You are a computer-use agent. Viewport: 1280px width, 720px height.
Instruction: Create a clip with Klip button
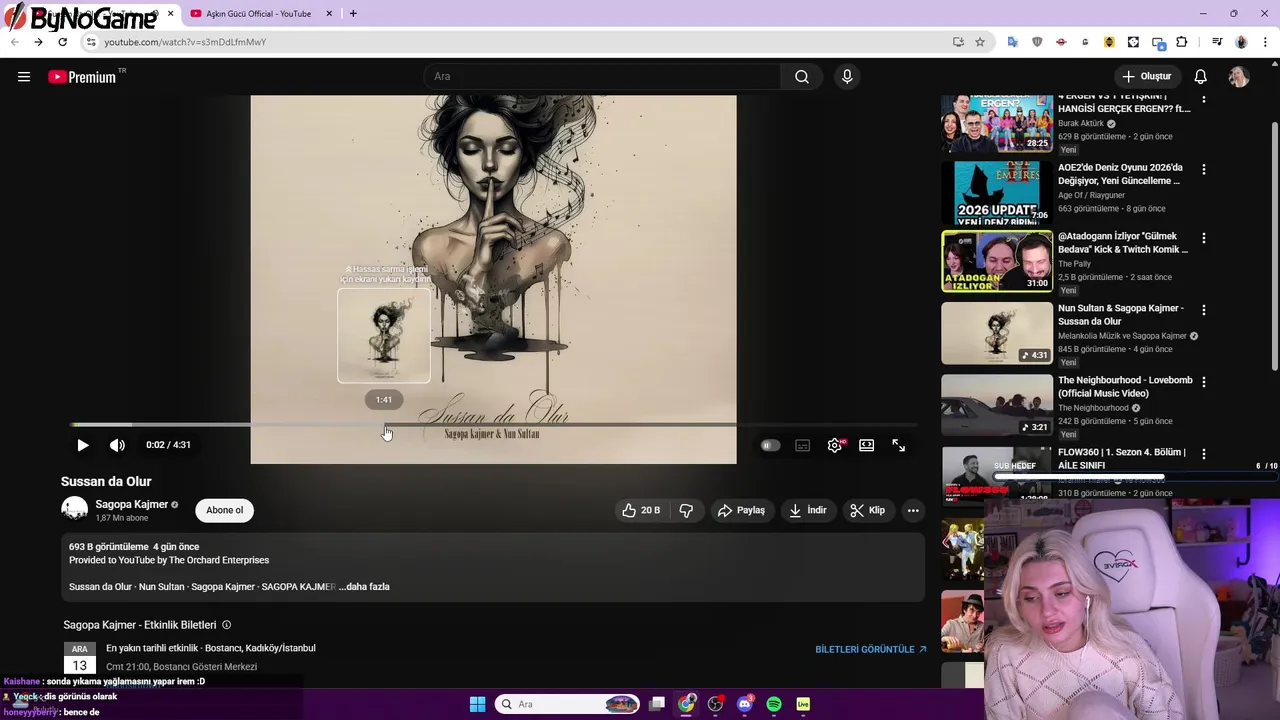point(868,510)
